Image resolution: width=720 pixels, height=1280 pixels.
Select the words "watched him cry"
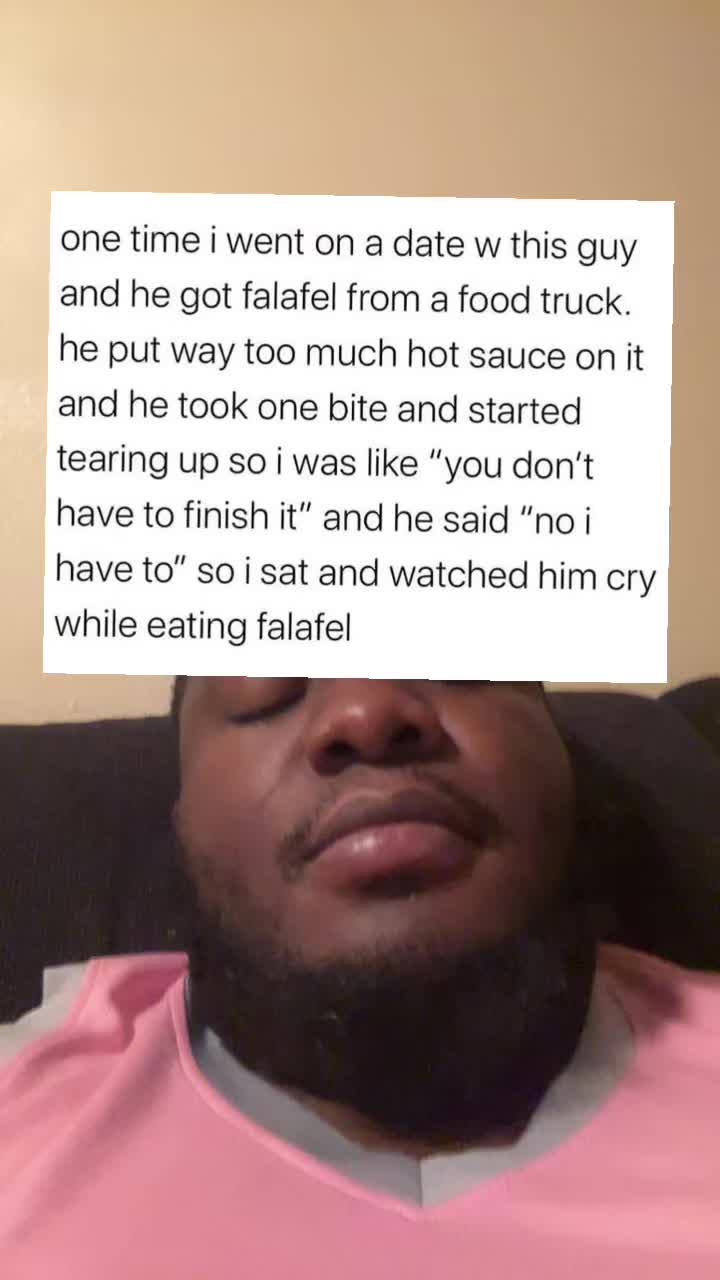pyautogui.click(x=522, y=575)
